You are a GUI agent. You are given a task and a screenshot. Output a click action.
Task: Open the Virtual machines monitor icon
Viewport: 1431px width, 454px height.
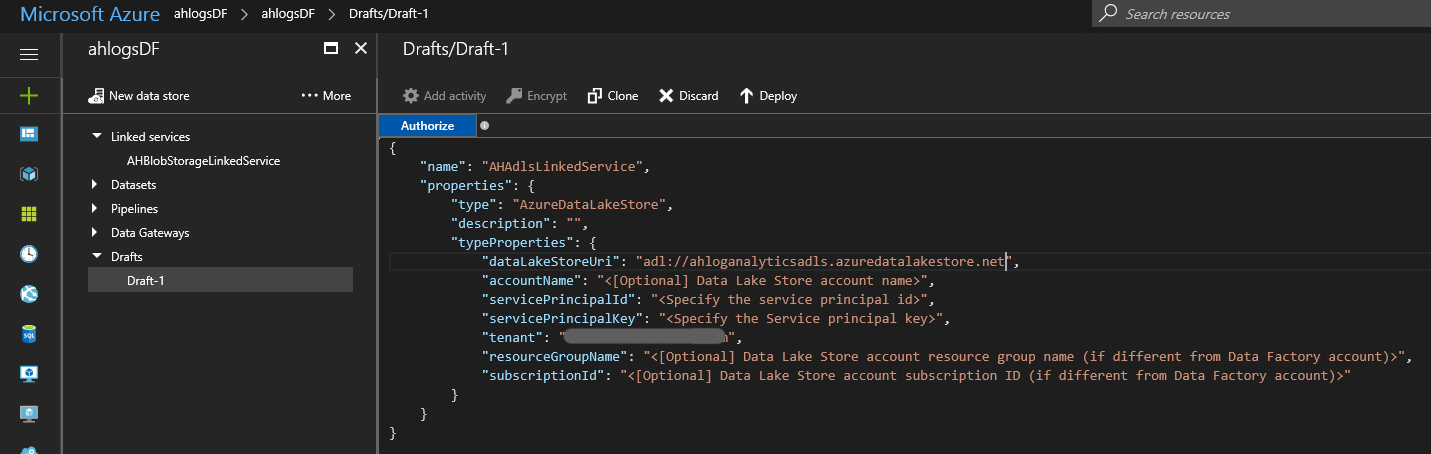tap(29, 414)
